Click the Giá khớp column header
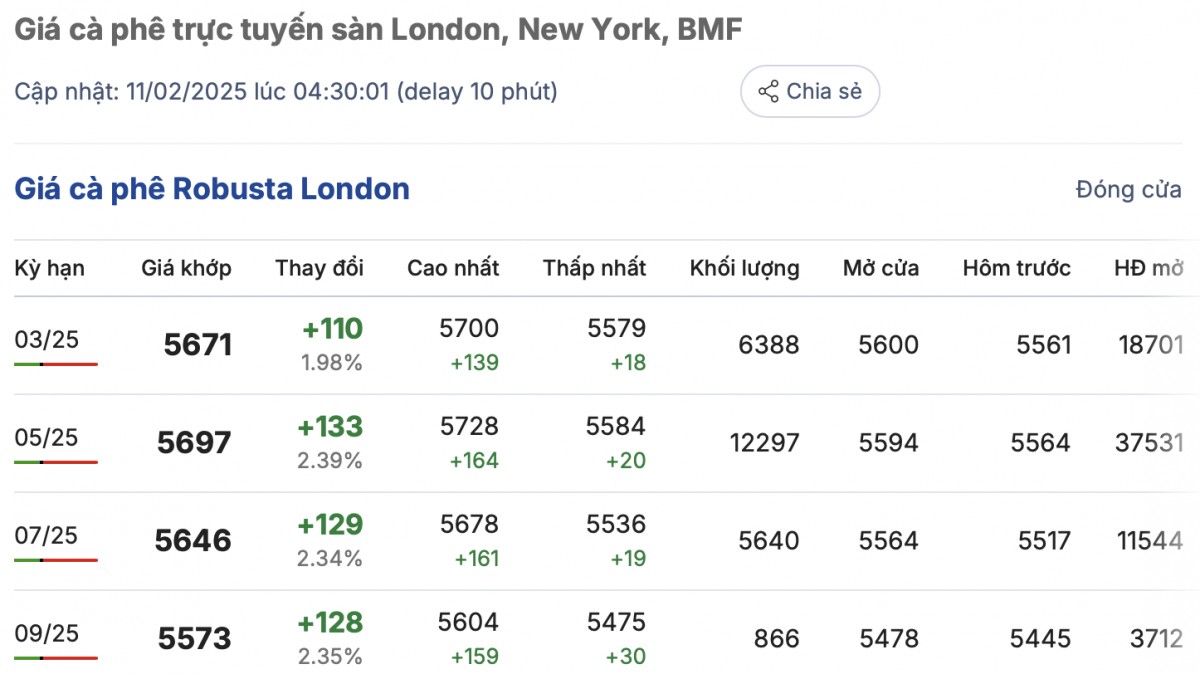This screenshot has width=1200, height=674. (186, 268)
